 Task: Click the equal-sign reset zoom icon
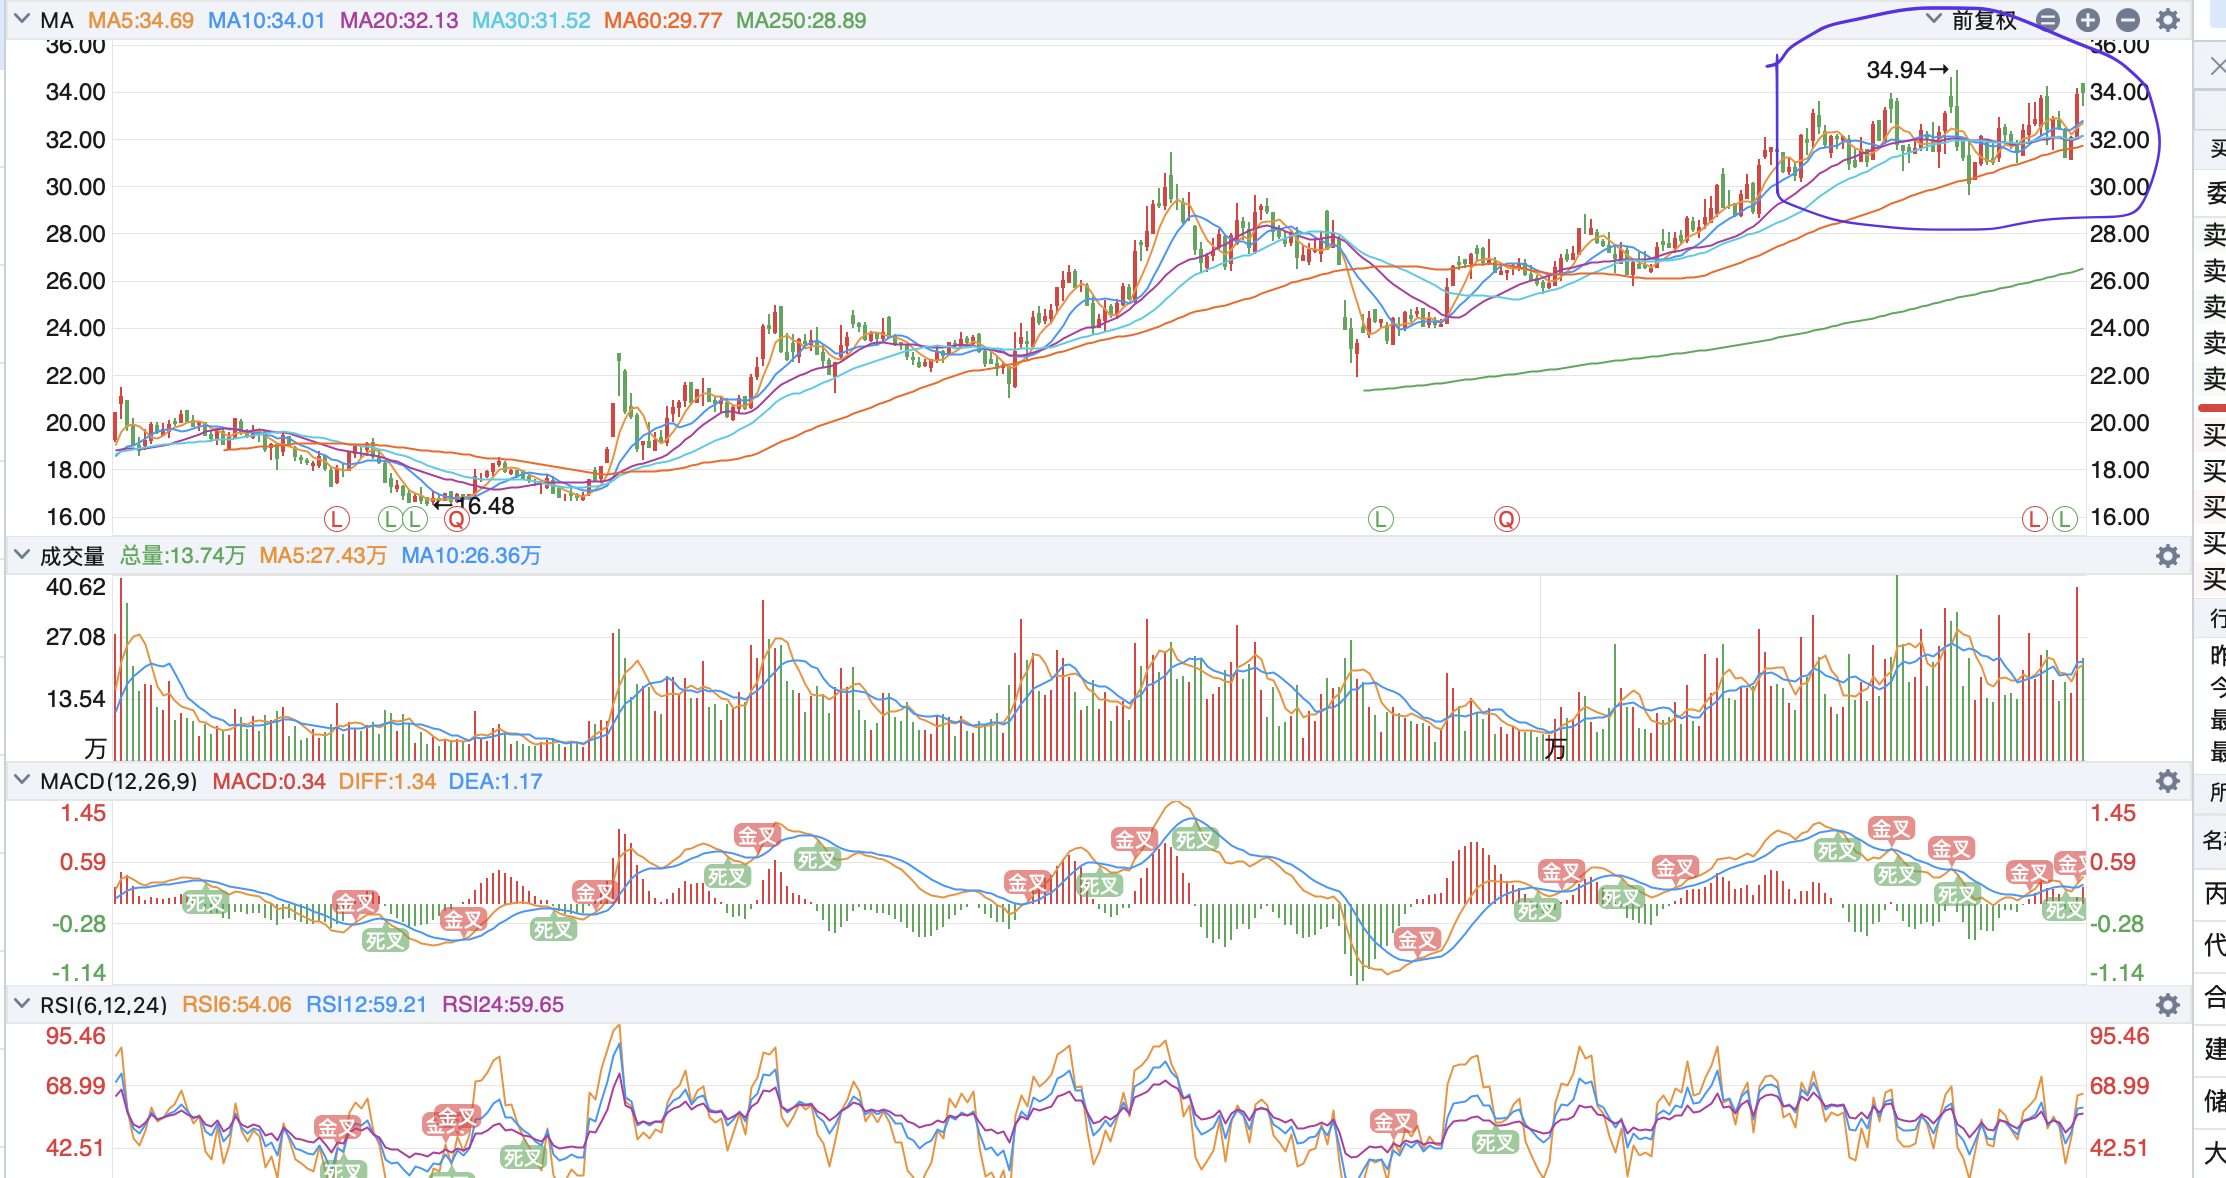point(2048,20)
